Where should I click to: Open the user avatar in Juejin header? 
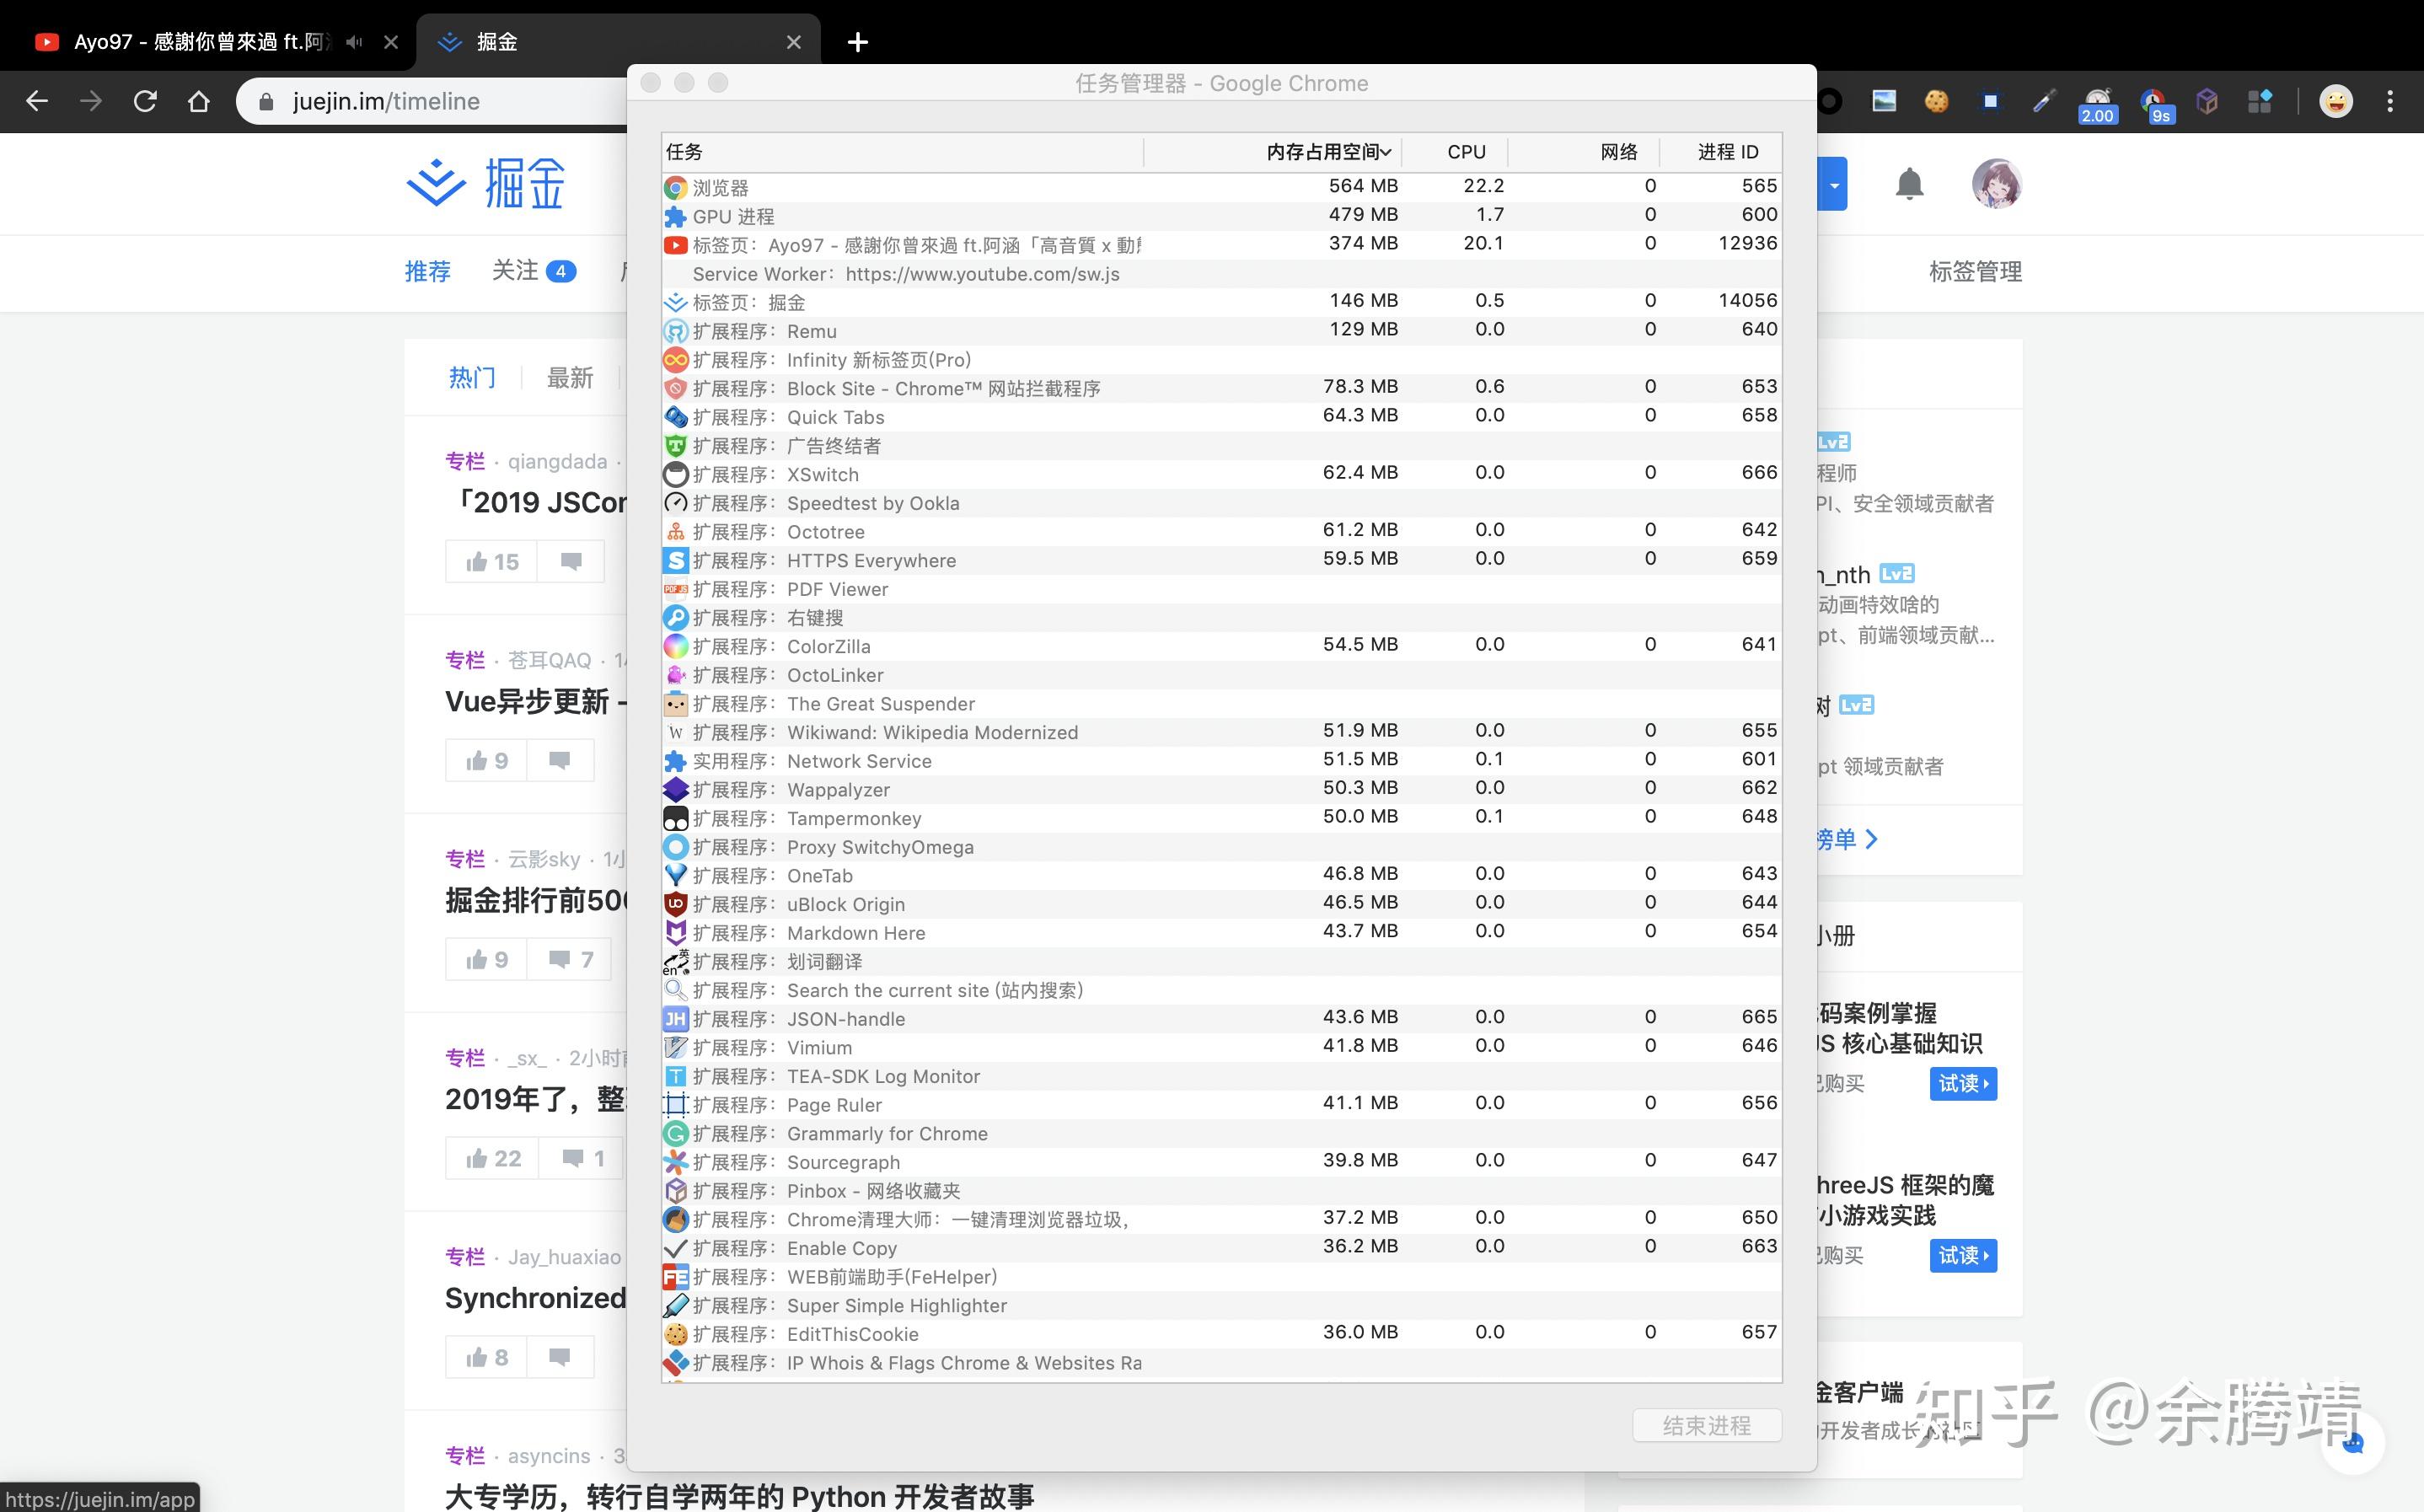coord(1996,184)
